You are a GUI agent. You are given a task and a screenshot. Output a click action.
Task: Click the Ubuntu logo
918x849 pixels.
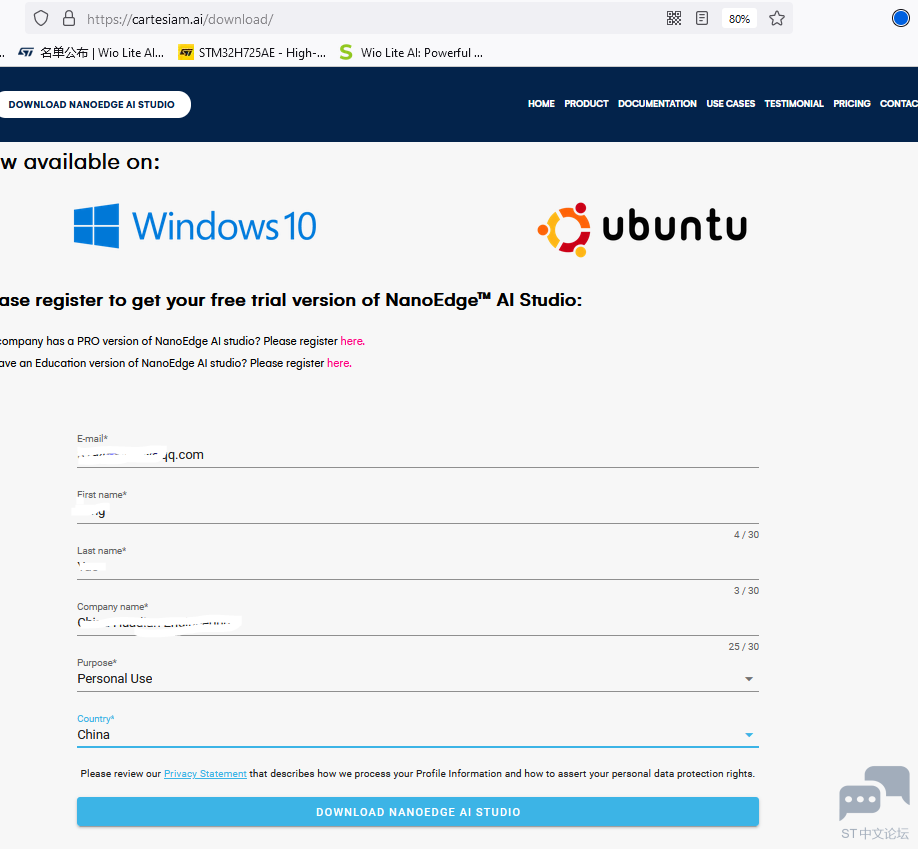[642, 229]
